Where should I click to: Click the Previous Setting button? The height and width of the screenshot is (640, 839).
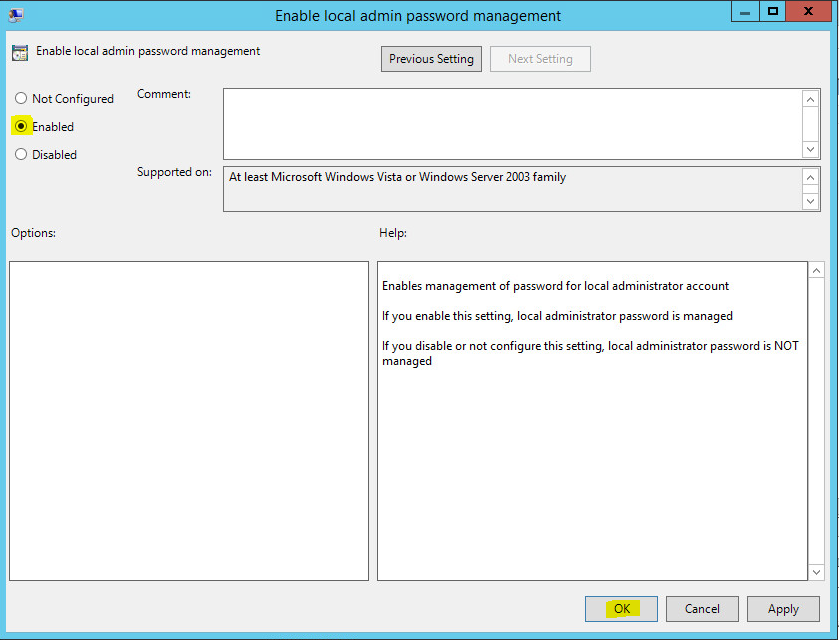(431, 59)
